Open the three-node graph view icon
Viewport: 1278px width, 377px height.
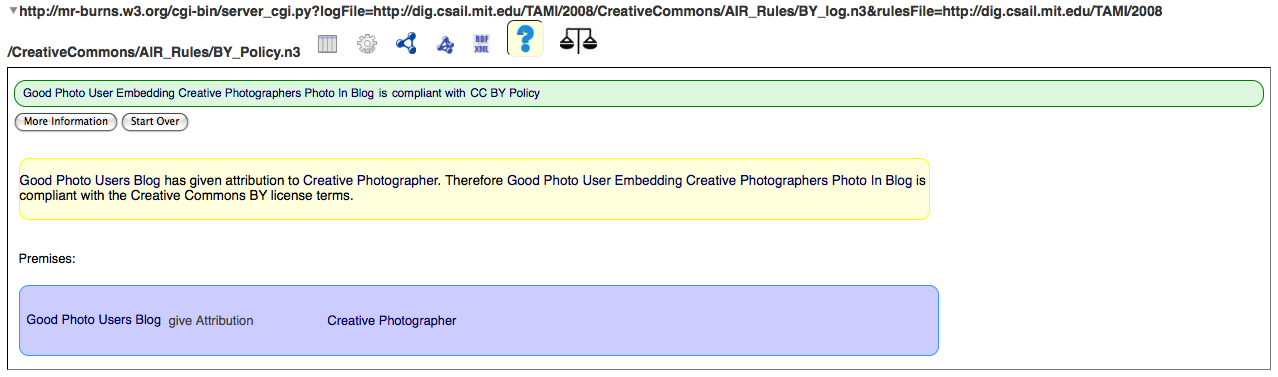[406, 44]
